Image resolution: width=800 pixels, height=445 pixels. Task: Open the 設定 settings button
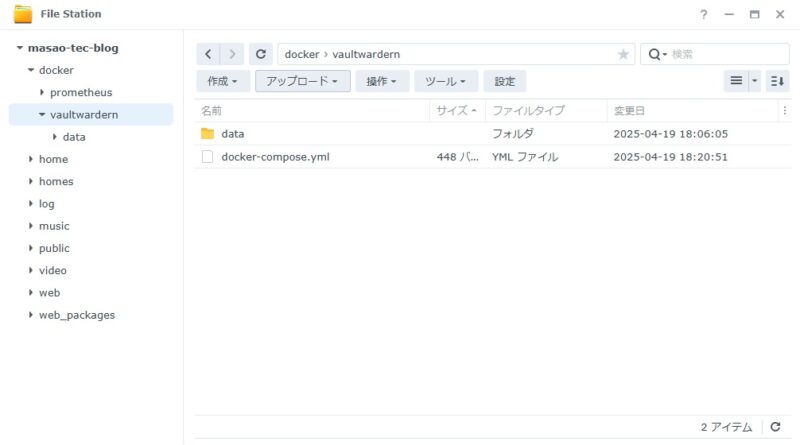point(505,81)
